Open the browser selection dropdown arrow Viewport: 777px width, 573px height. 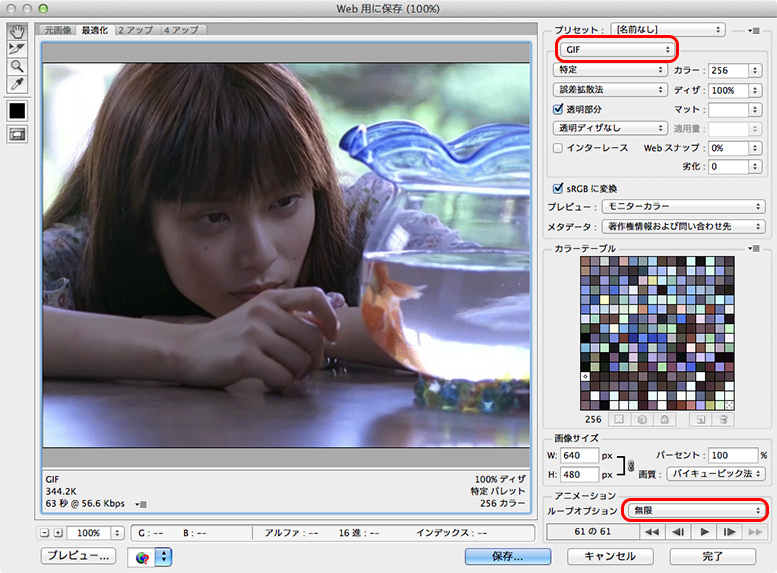(x=164, y=557)
